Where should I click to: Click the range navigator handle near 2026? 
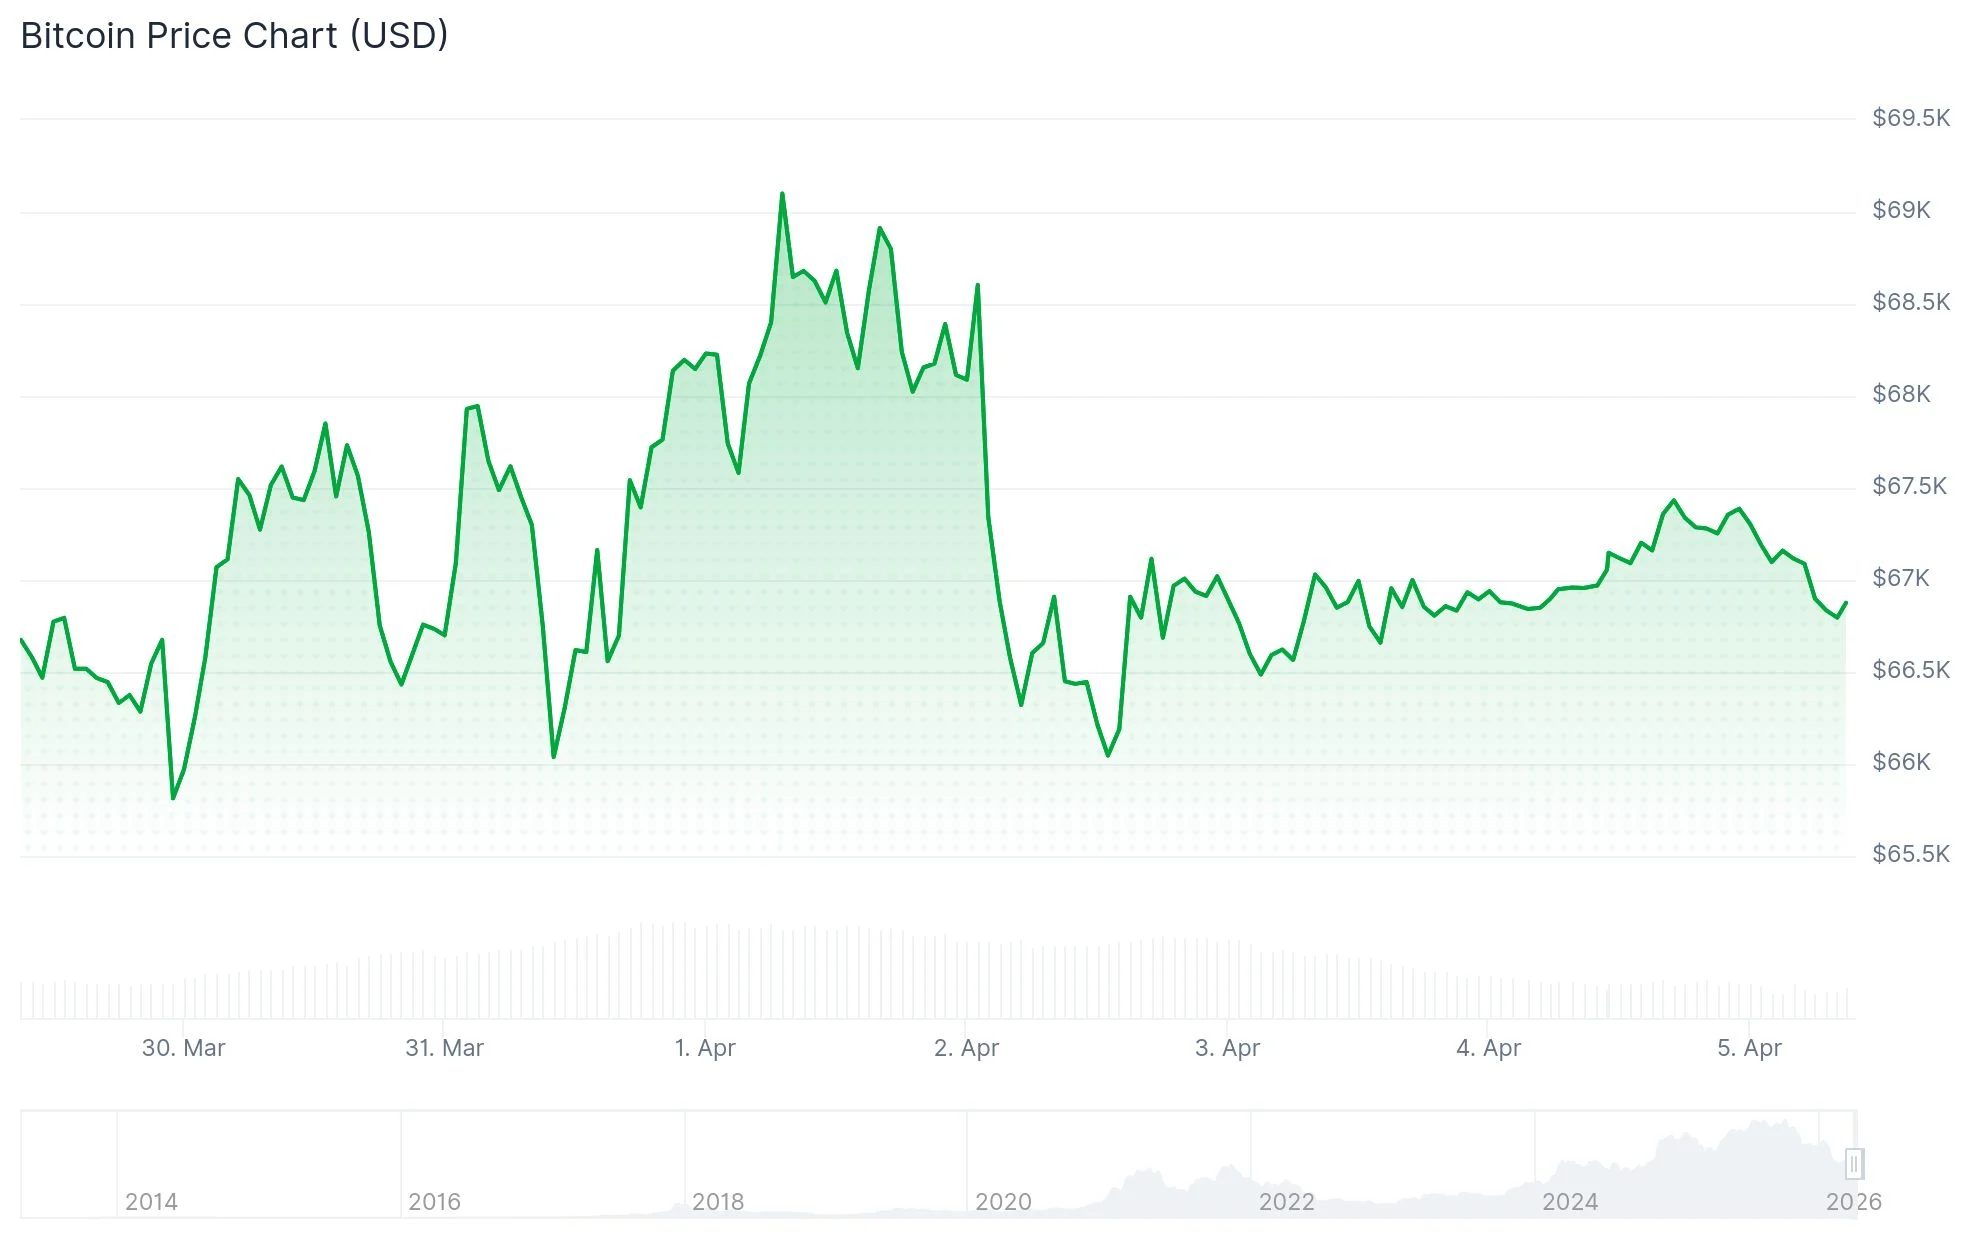1853,1164
